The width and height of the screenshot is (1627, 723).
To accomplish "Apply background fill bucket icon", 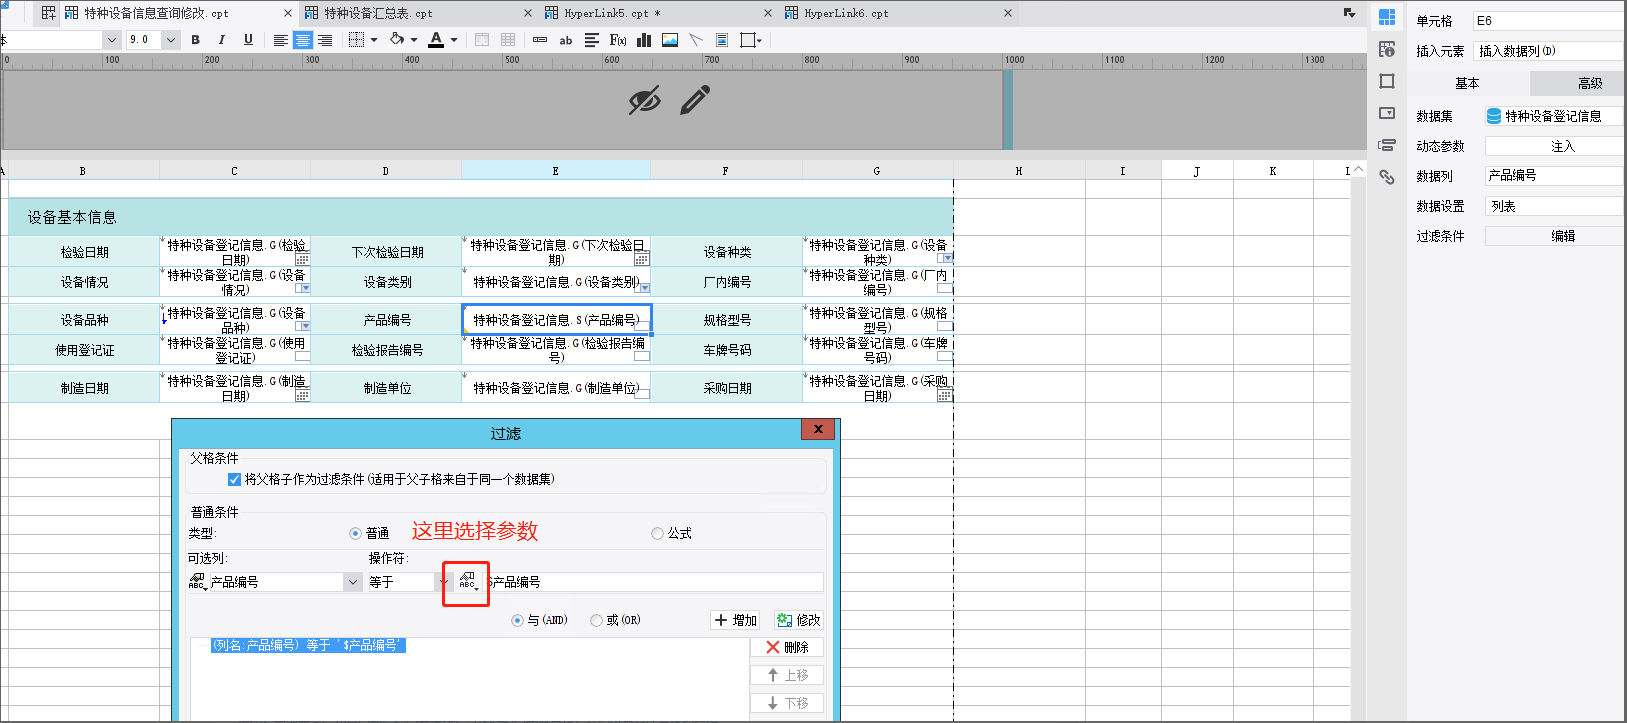I will click(x=397, y=40).
